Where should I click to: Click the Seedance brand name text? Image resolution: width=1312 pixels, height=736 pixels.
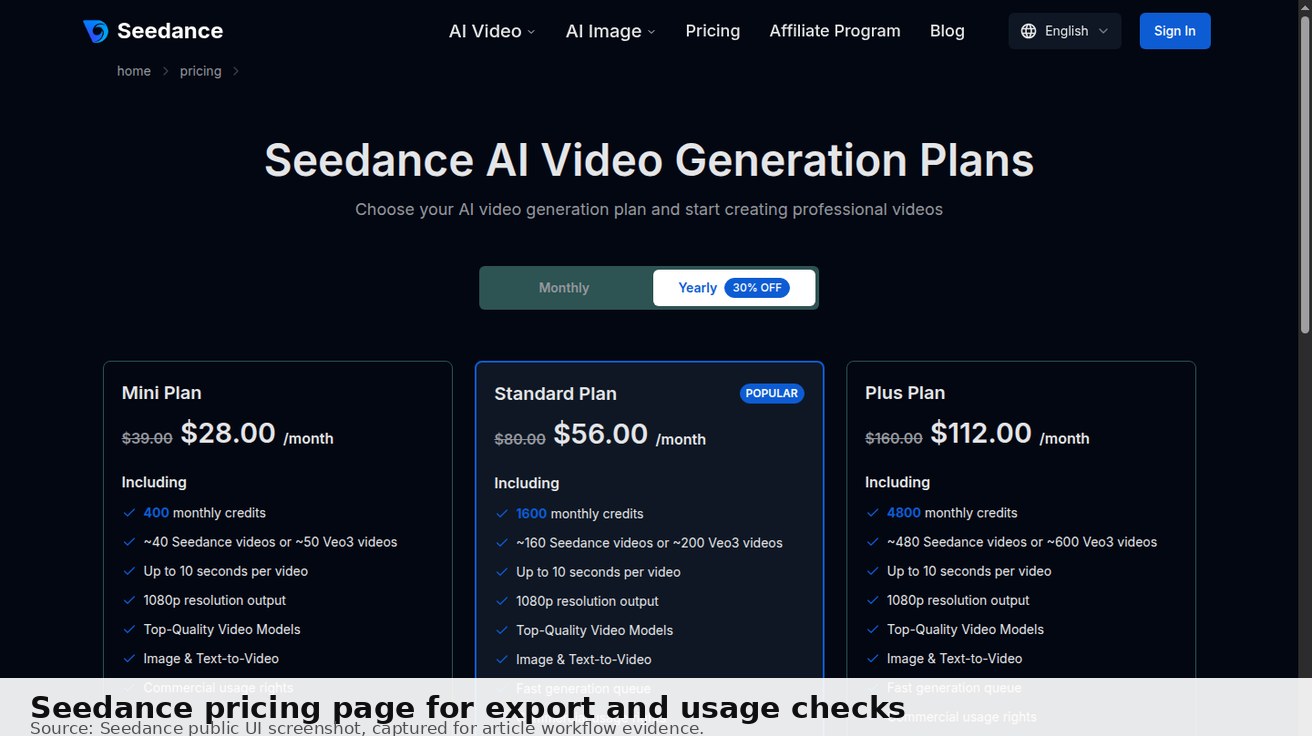(x=170, y=31)
